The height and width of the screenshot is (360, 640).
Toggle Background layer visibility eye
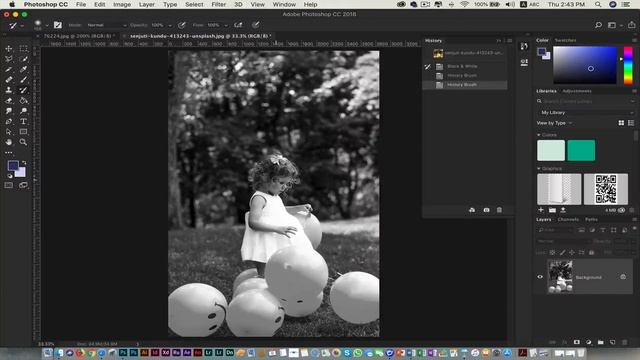(540, 277)
